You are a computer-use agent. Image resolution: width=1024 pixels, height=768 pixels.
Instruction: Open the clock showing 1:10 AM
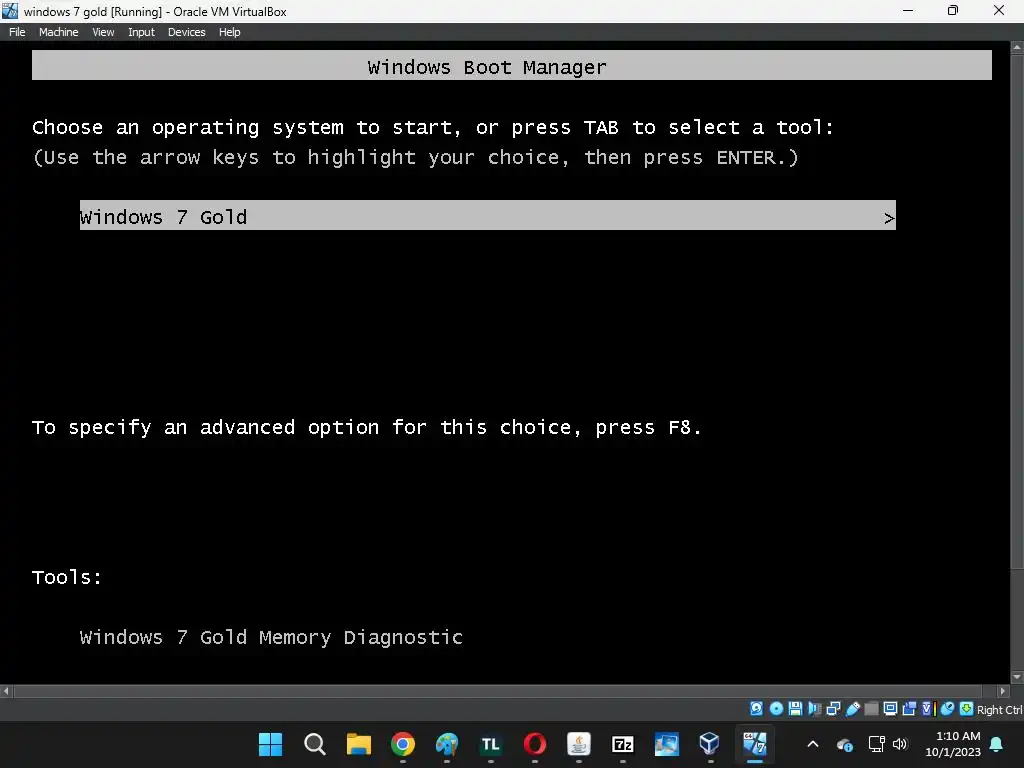[x=953, y=744]
